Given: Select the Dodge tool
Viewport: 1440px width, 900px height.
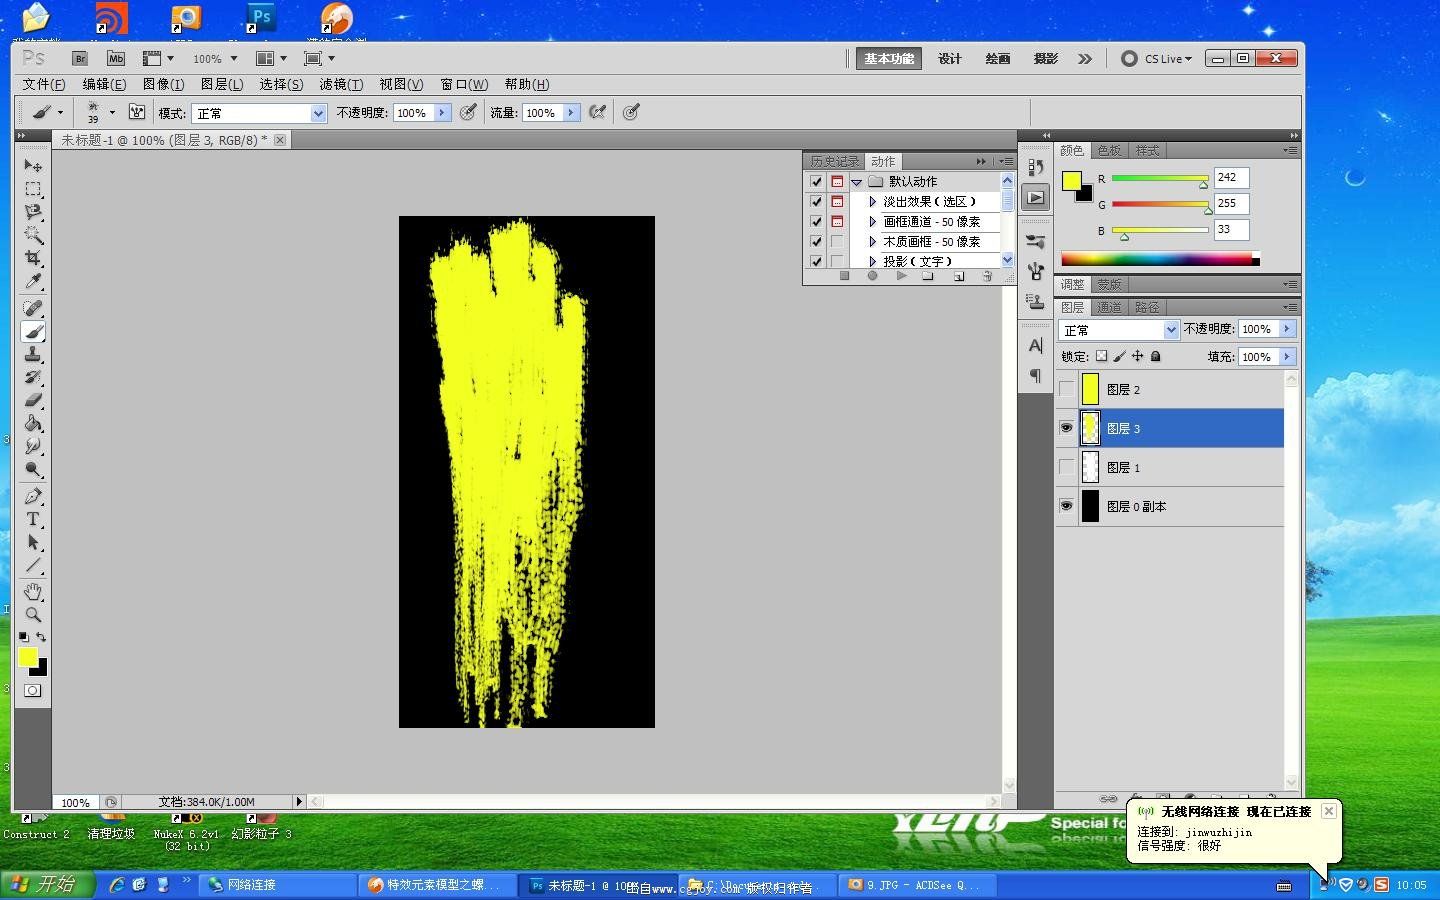Looking at the screenshot, I should pyautogui.click(x=33, y=469).
